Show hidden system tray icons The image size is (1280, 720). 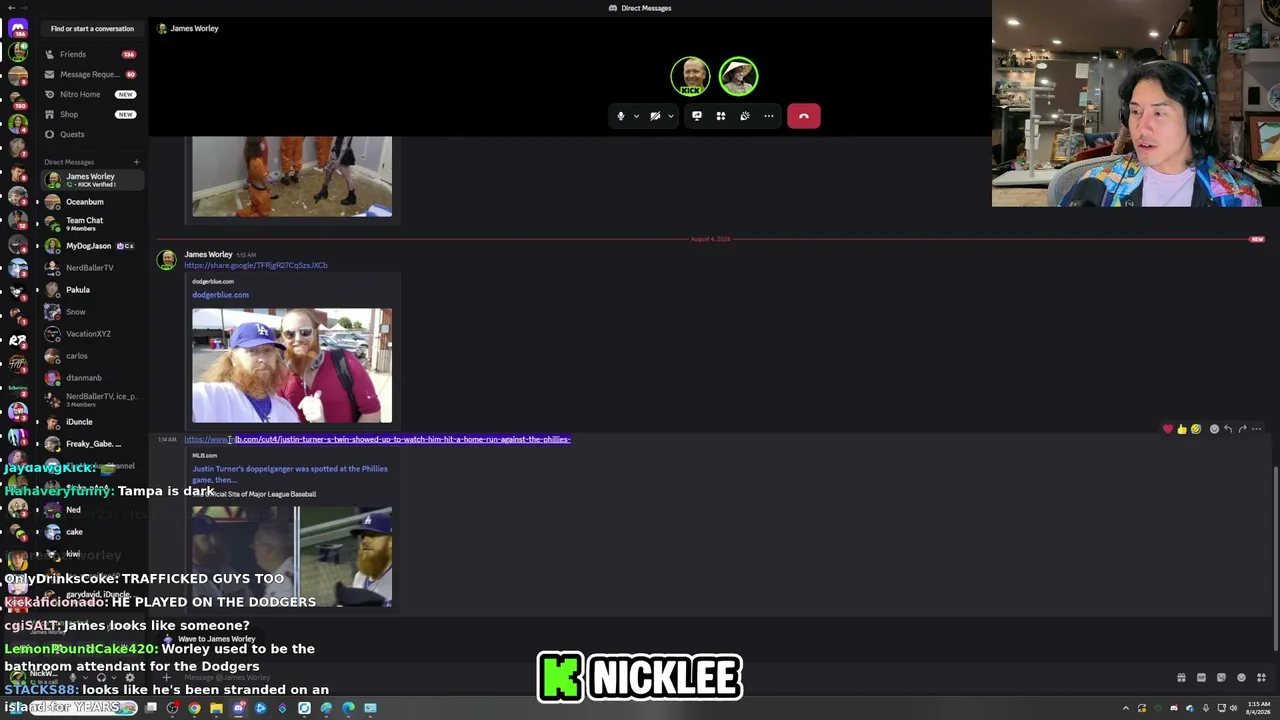1126,709
